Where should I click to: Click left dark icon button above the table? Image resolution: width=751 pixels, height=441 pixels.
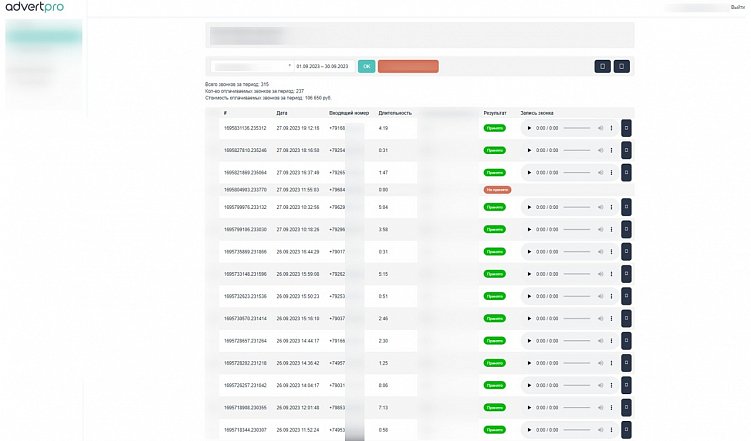pos(603,67)
